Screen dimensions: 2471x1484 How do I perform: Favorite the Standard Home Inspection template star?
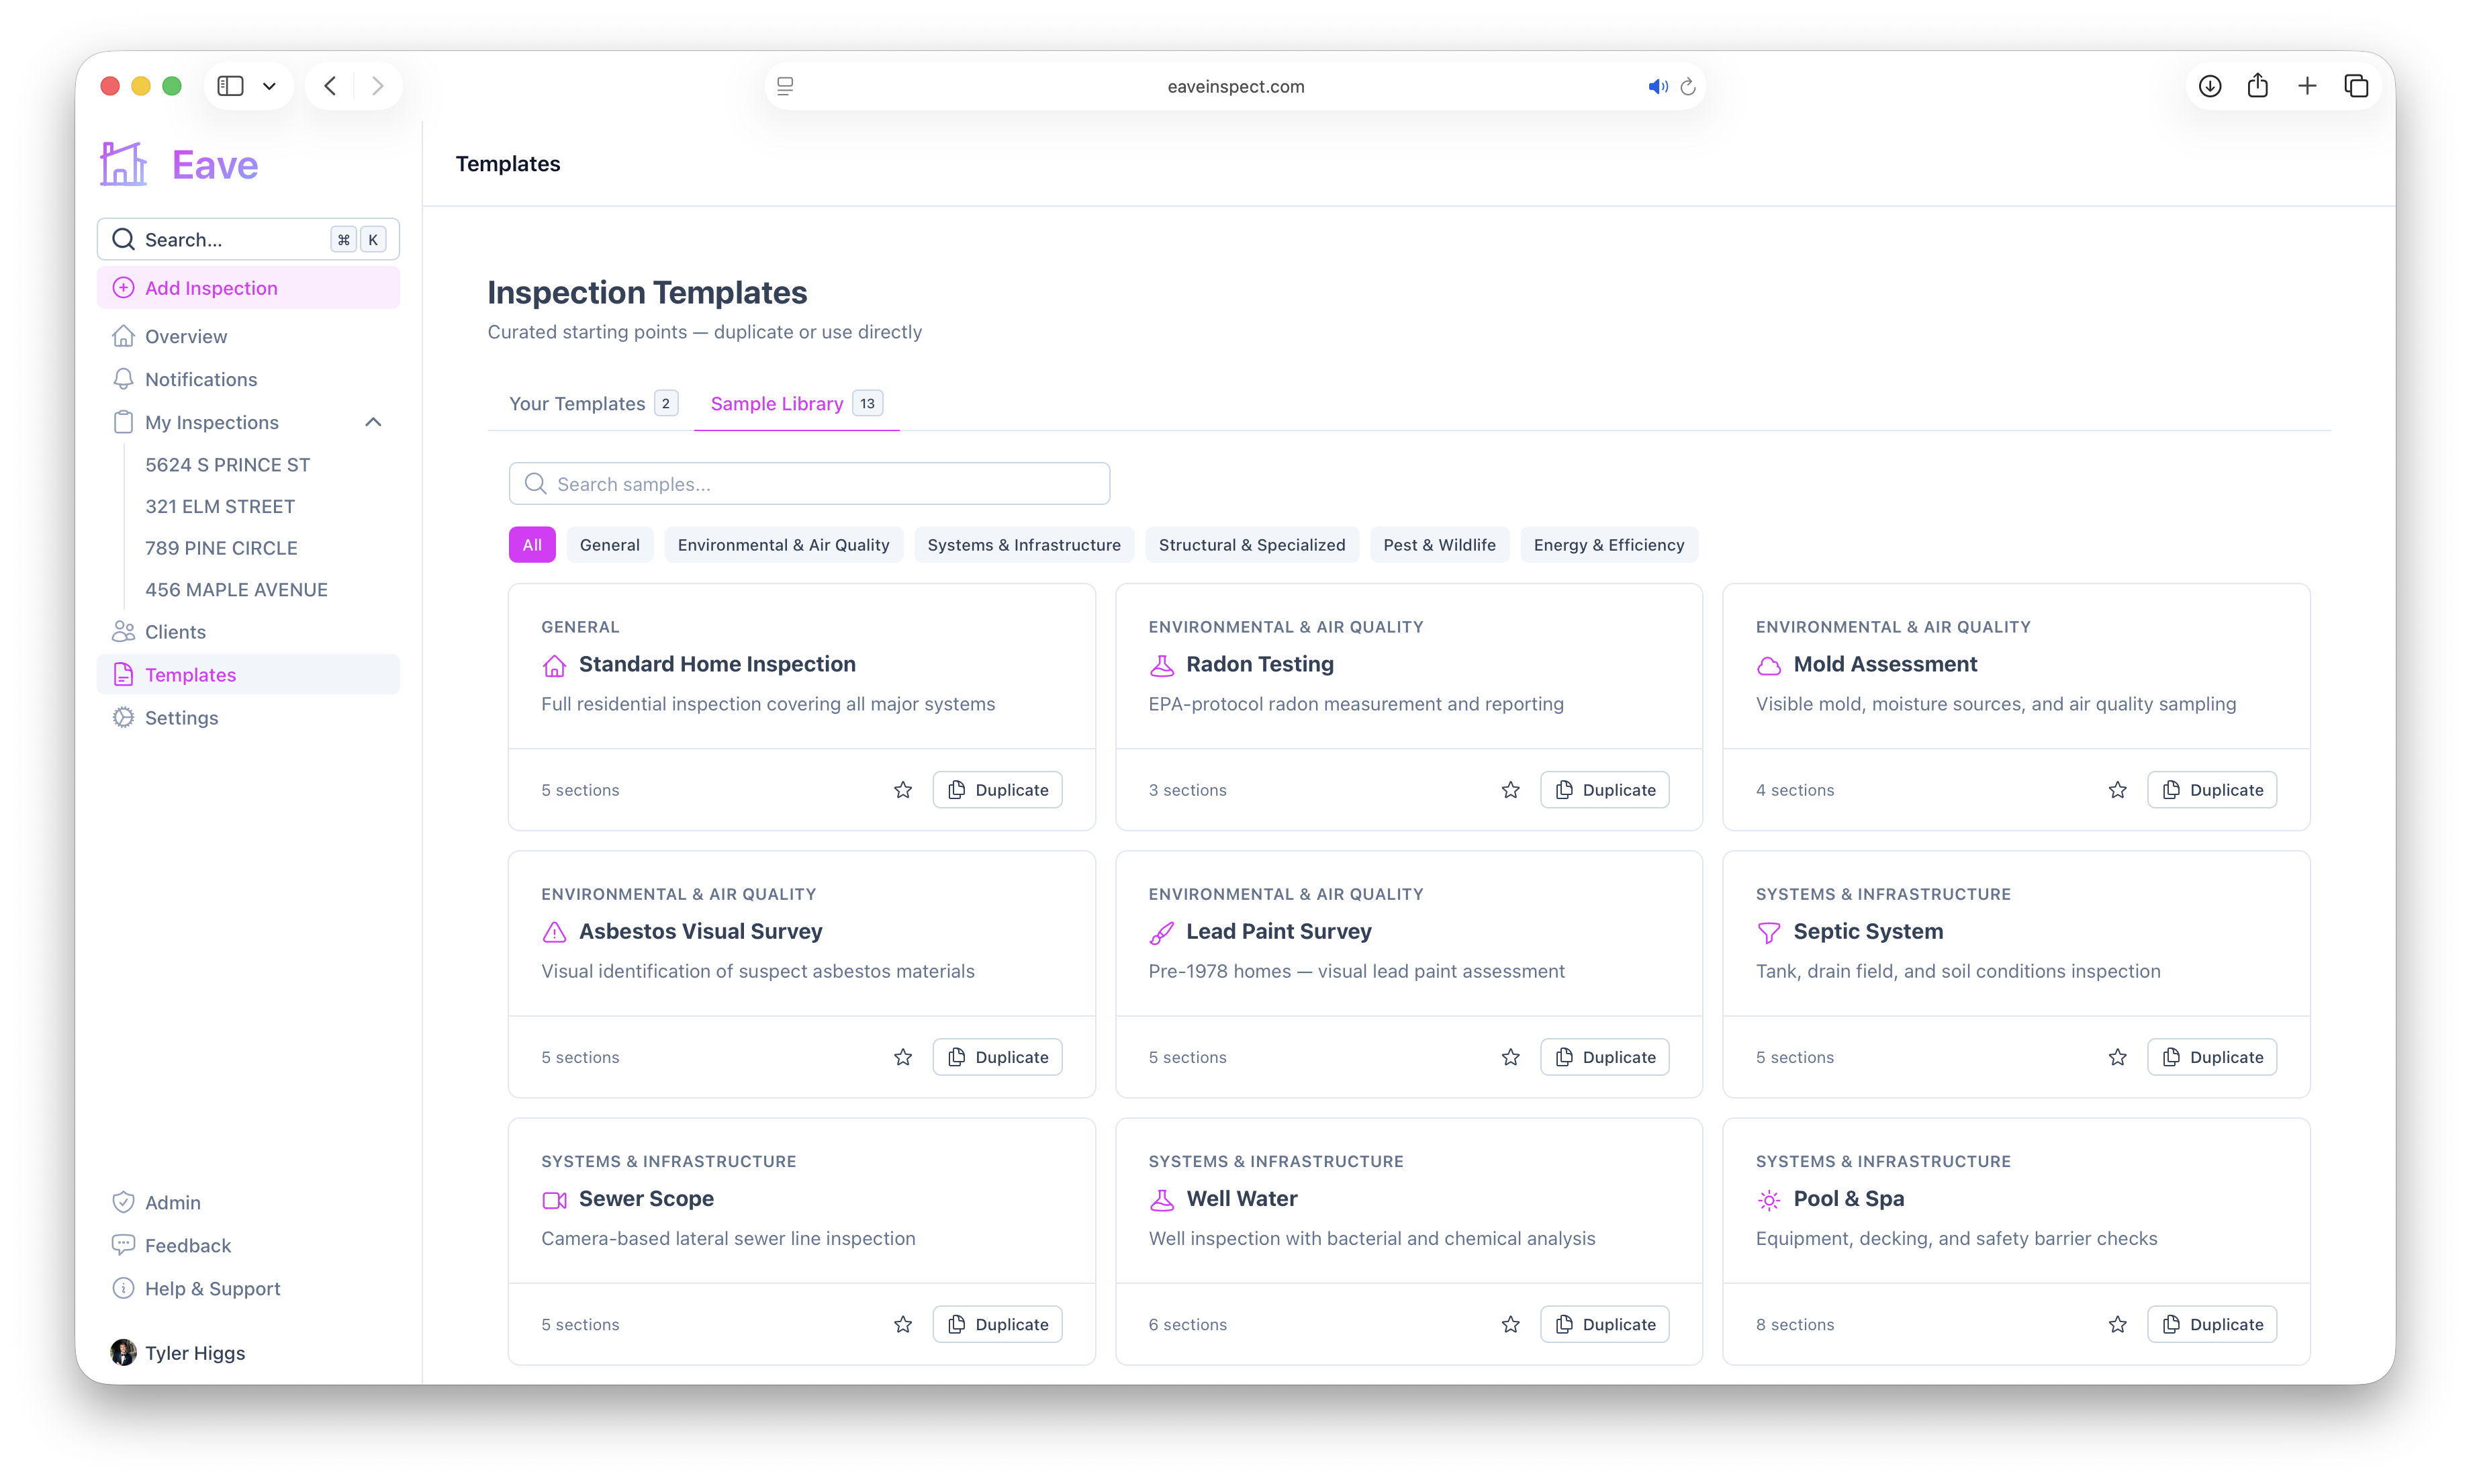pyautogui.click(x=902, y=789)
